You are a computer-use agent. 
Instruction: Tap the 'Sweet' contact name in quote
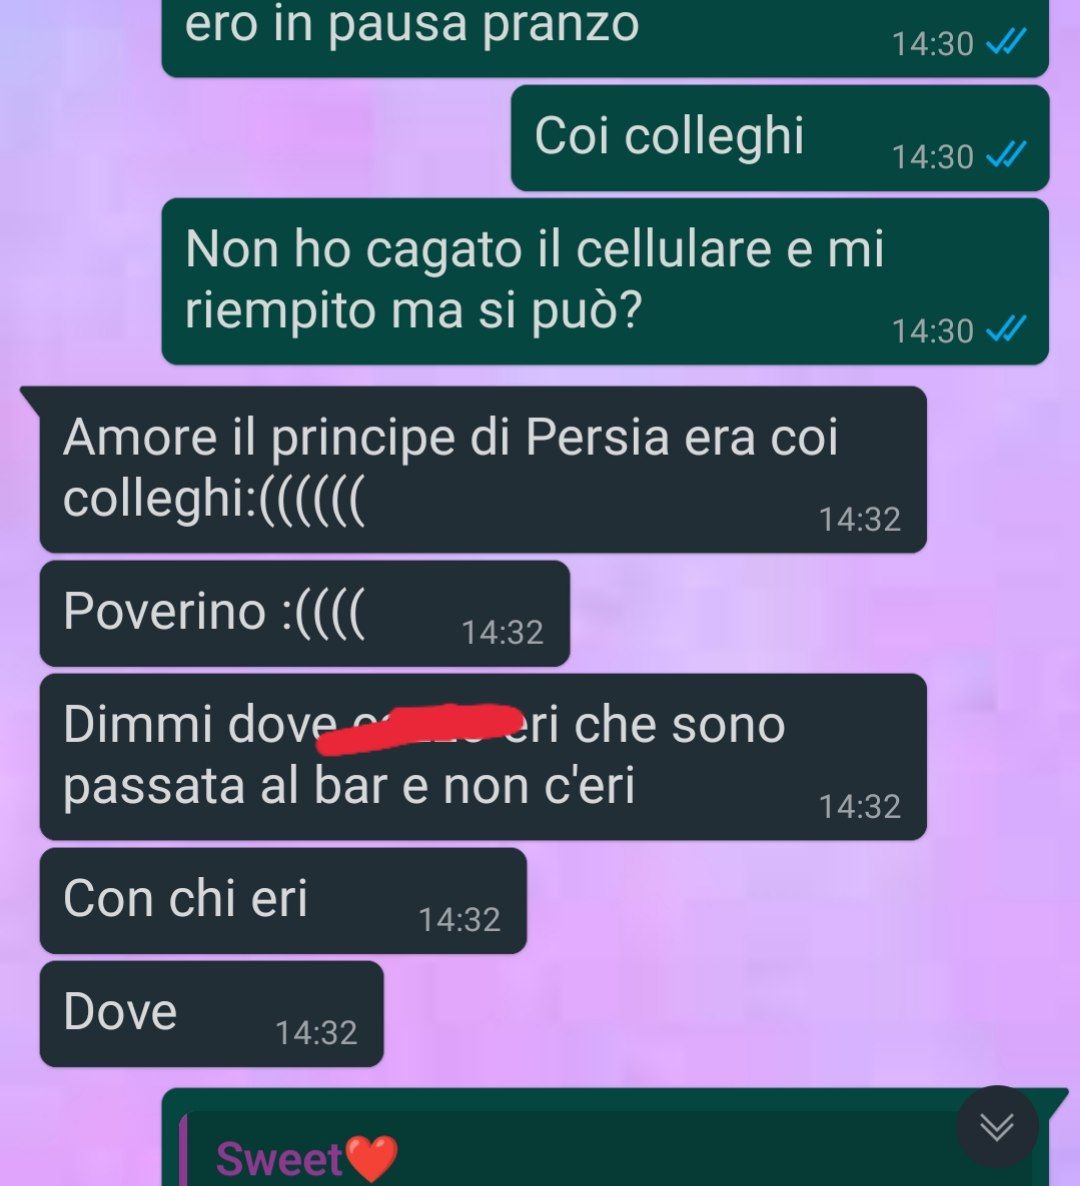click(280, 1158)
